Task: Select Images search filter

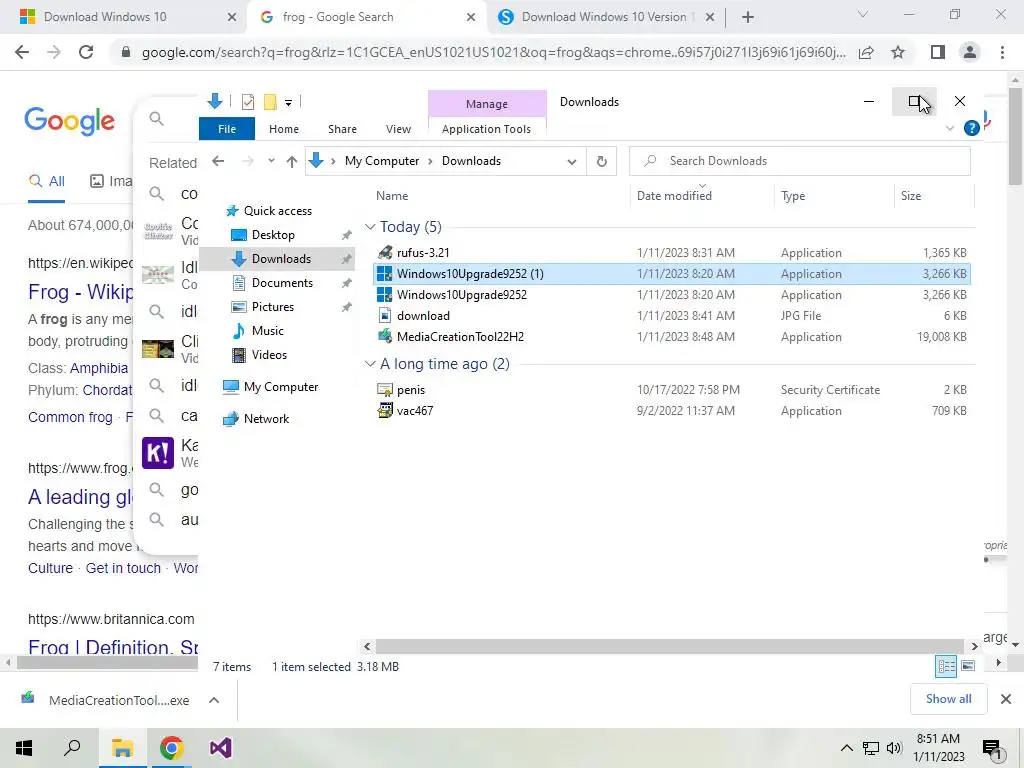Action: click(x=111, y=181)
